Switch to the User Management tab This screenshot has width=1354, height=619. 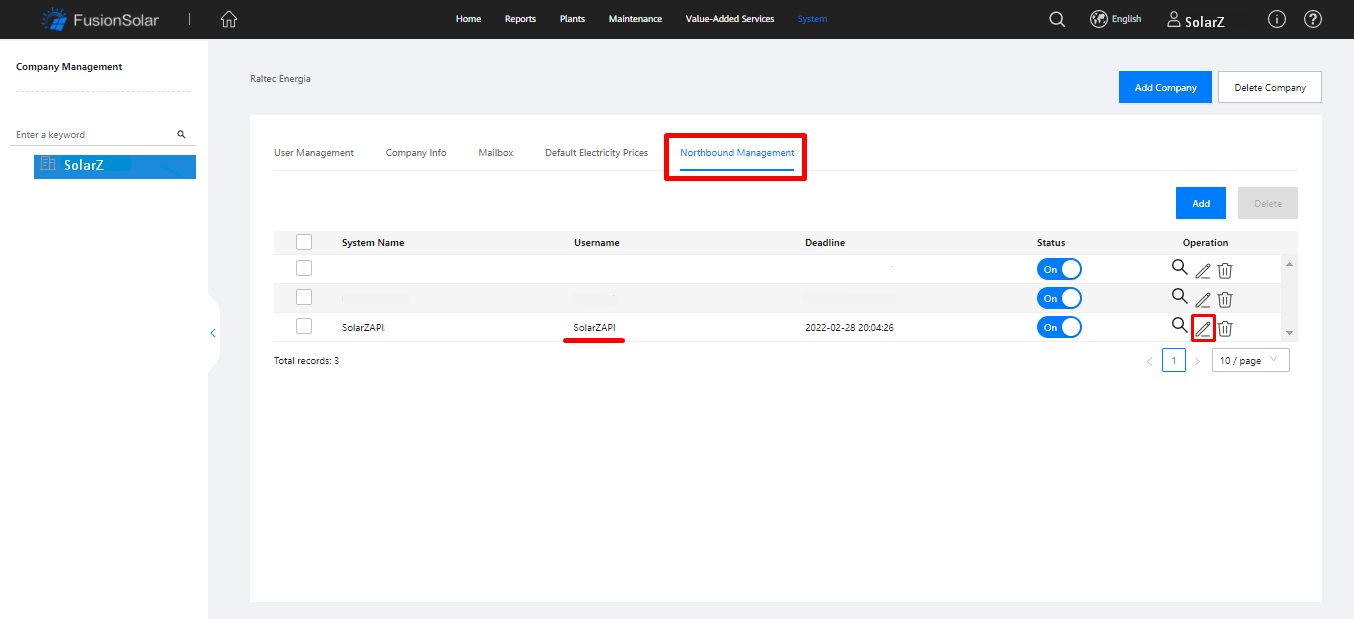(314, 153)
